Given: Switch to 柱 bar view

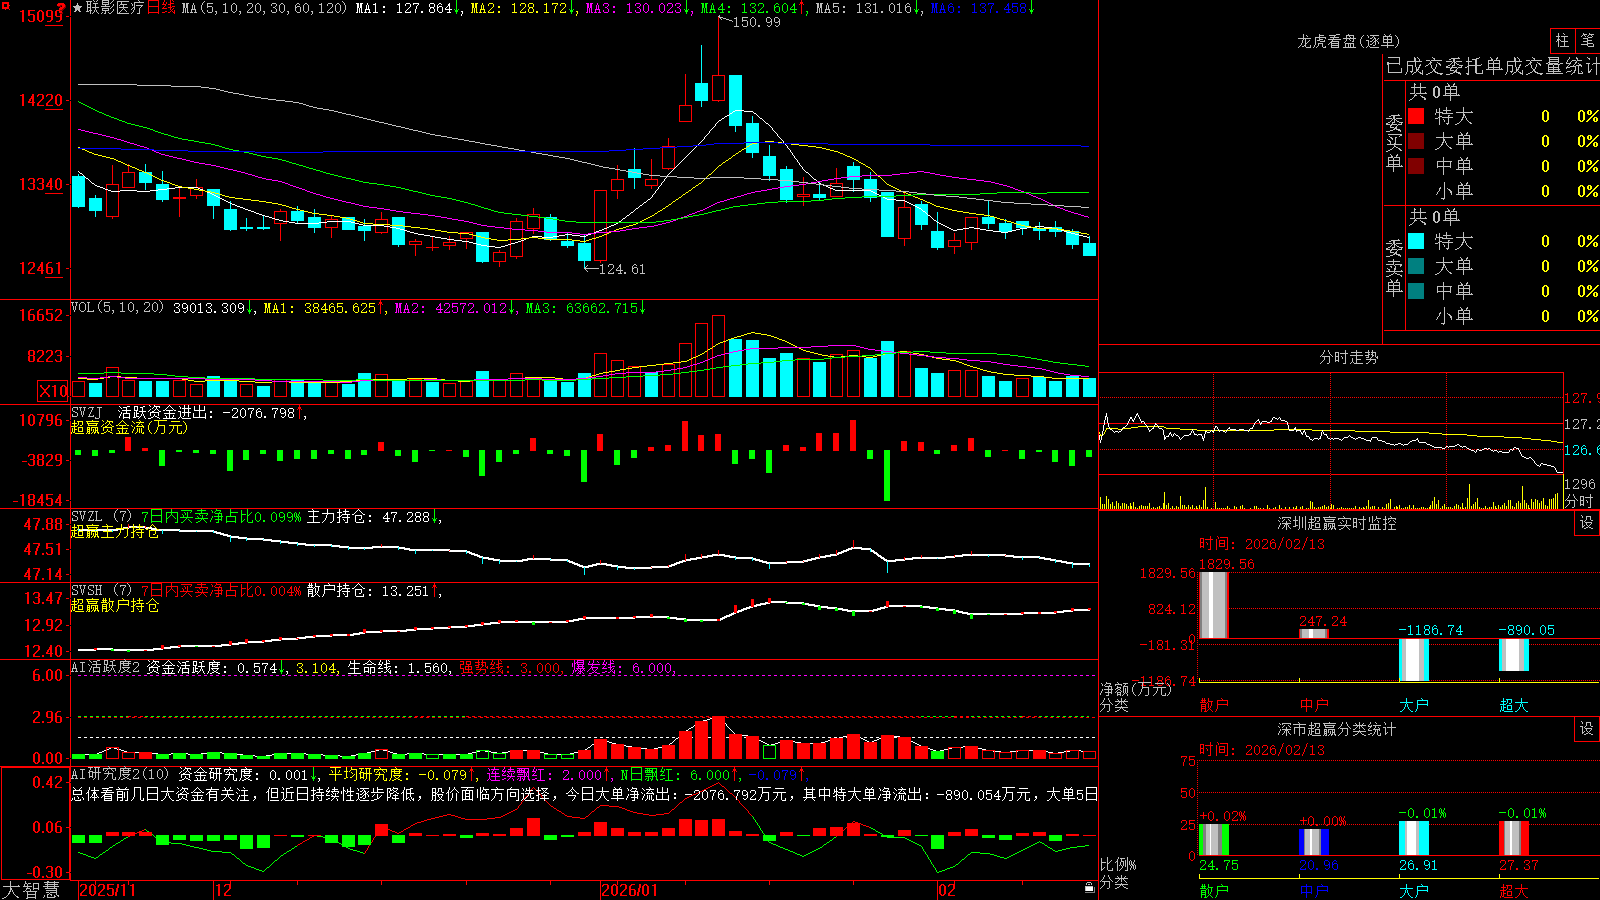Looking at the screenshot, I should [x=1562, y=40].
